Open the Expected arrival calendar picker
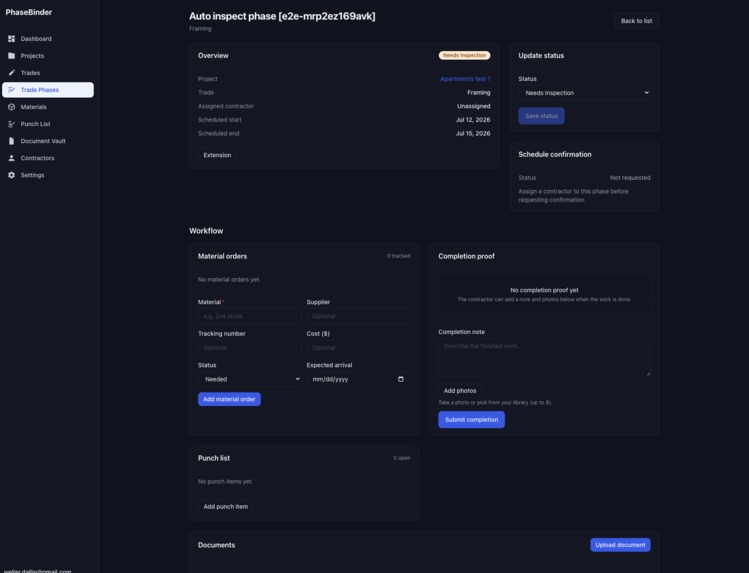The height and width of the screenshot is (573, 749). tap(401, 379)
